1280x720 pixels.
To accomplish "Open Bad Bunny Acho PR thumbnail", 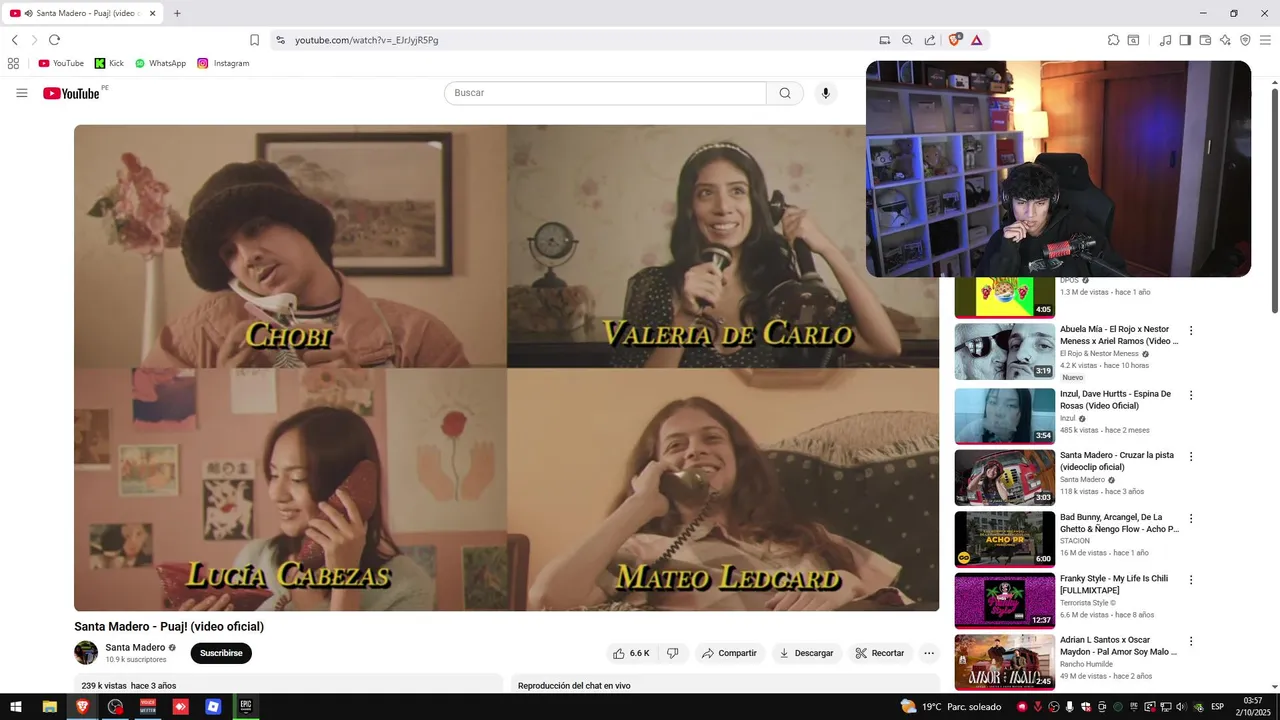I will [x=1004, y=538].
